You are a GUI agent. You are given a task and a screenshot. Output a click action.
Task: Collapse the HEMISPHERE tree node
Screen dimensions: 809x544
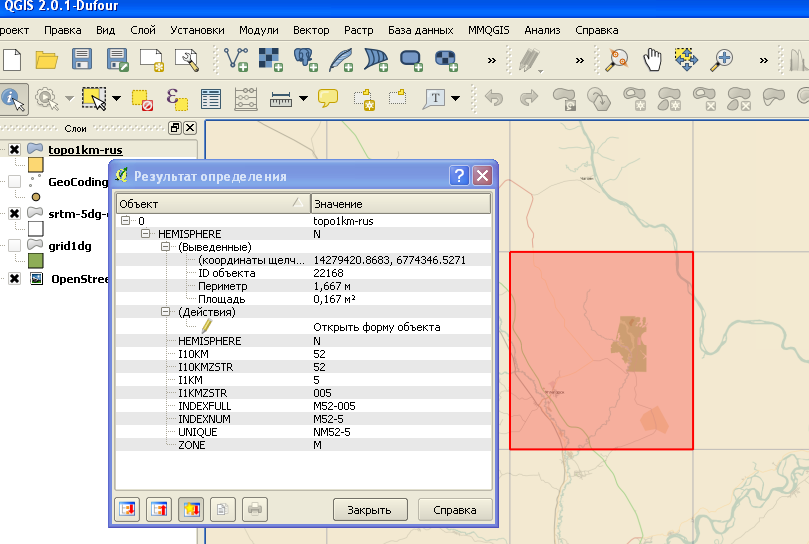pyautogui.click(x=146, y=234)
